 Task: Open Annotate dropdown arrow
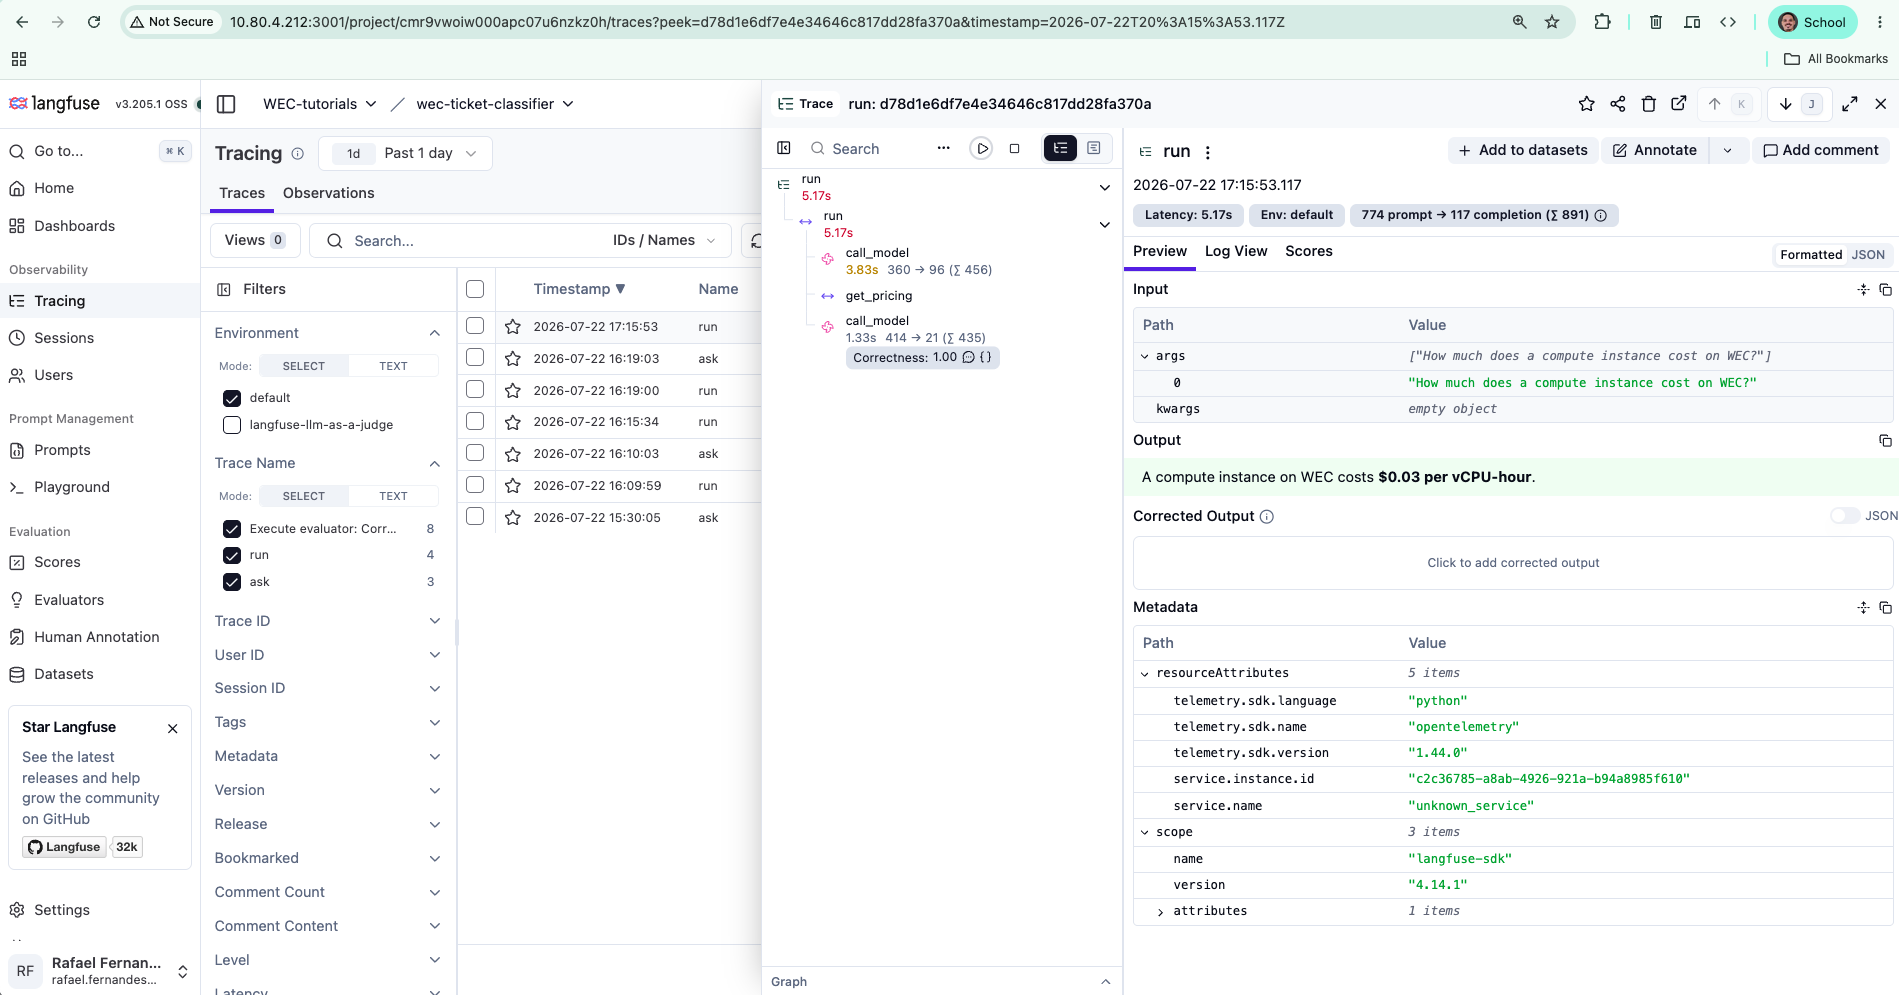click(x=1727, y=150)
